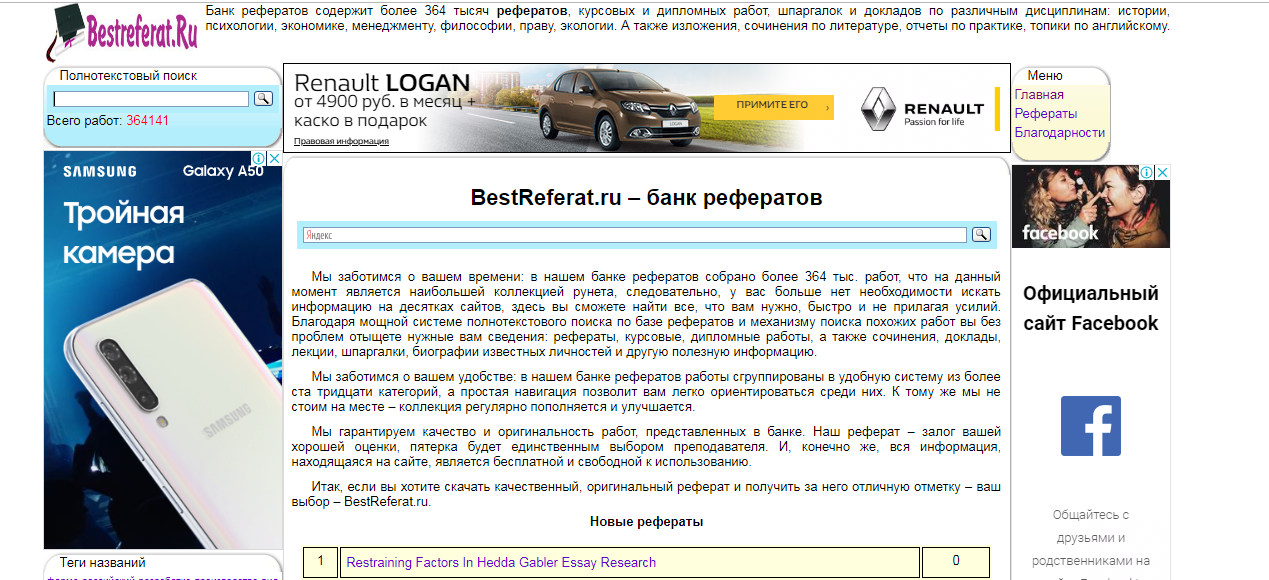The height and width of the screenshot is (580, 1269).
Task: Open the Главная menu link
Action: (1039, 95)
